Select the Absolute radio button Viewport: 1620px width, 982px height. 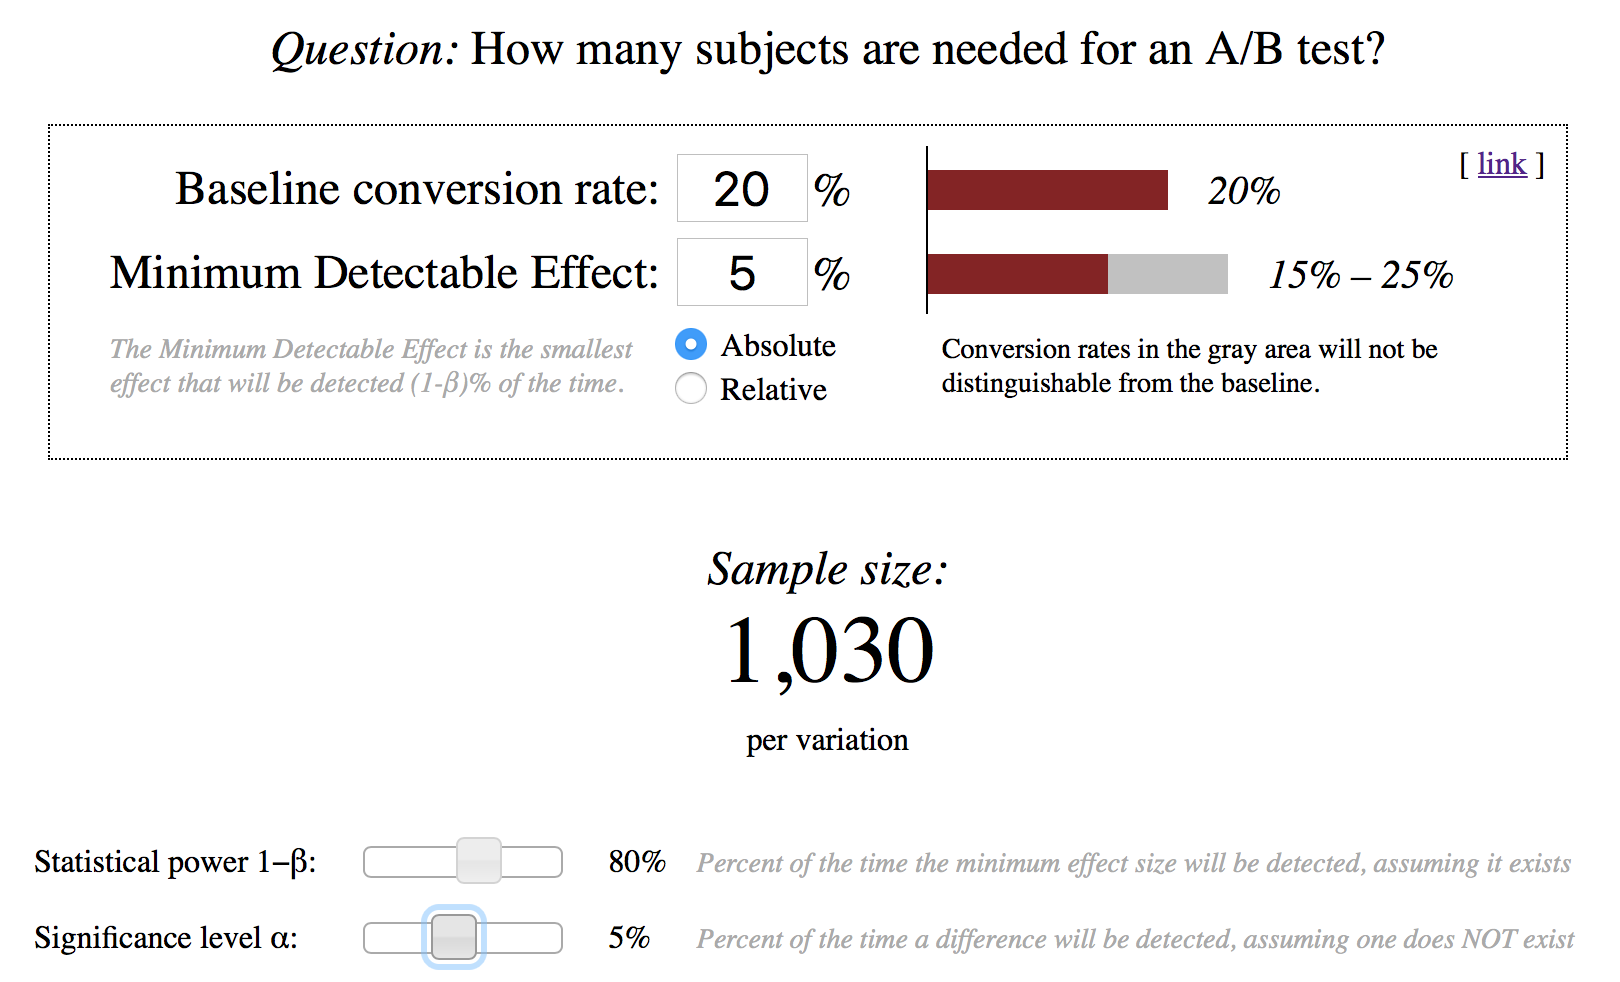[691, 345]
